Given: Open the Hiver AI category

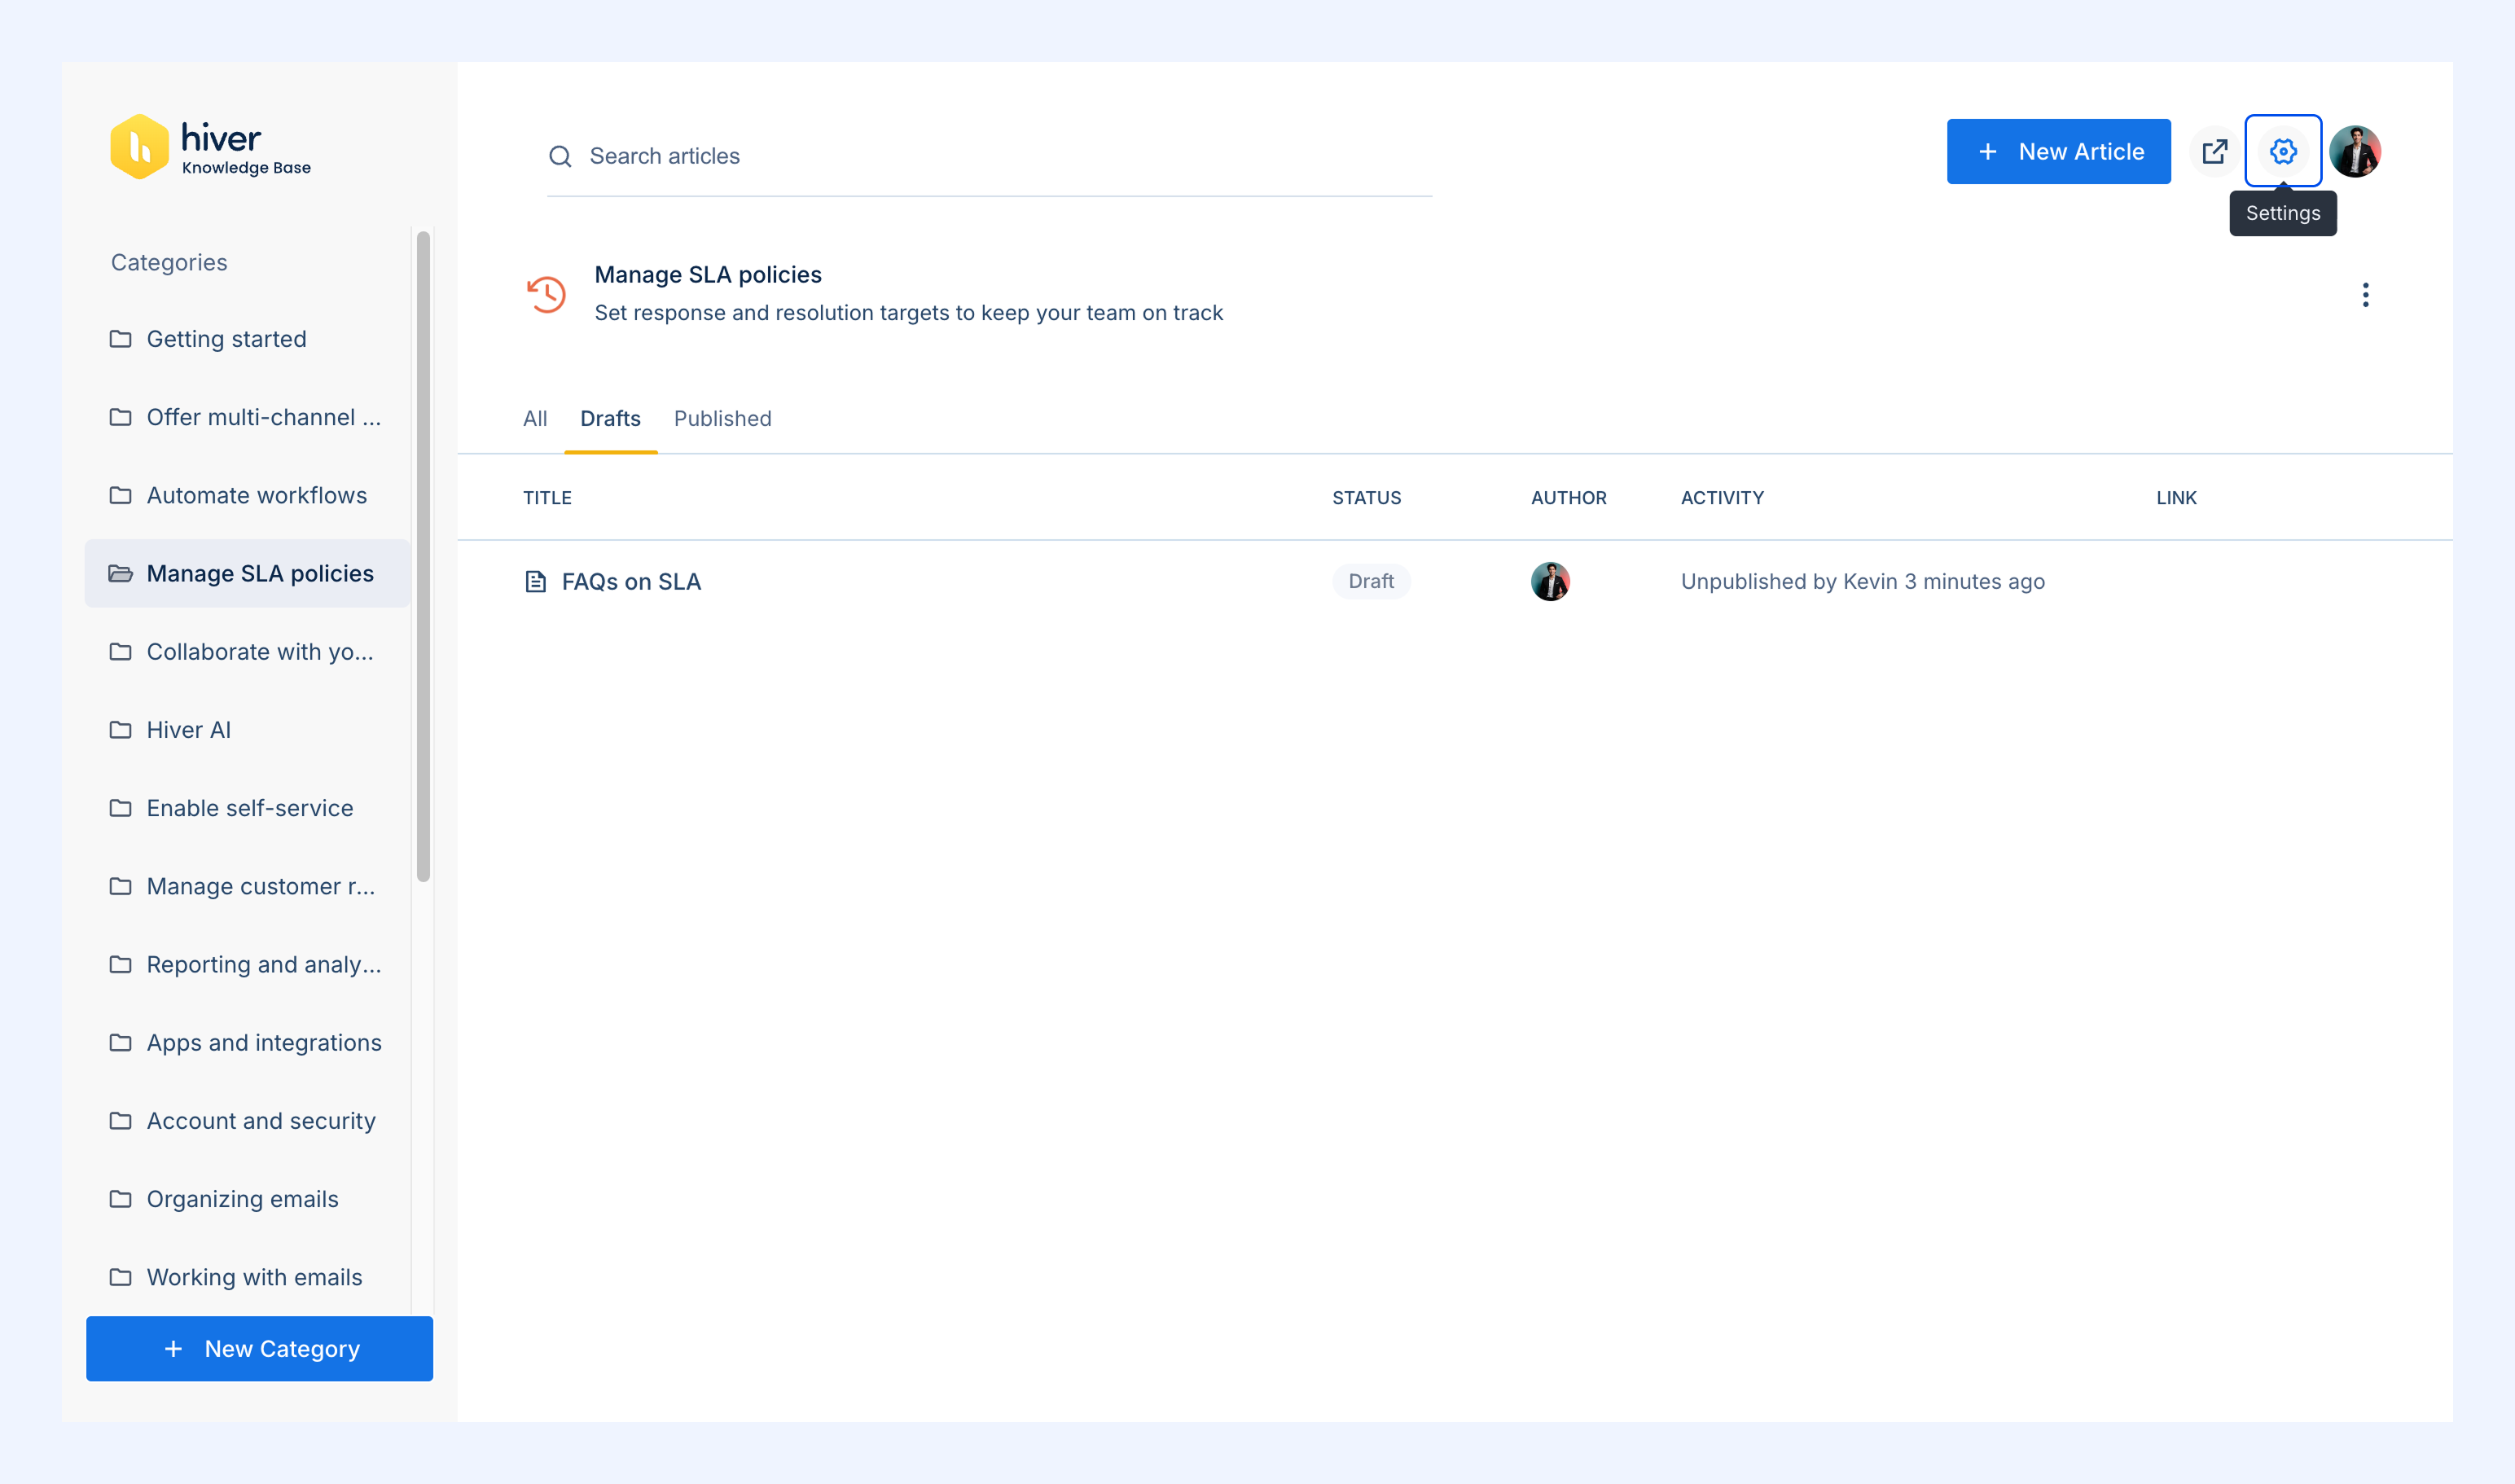Looking at the screenshot, I should [247, 730].
